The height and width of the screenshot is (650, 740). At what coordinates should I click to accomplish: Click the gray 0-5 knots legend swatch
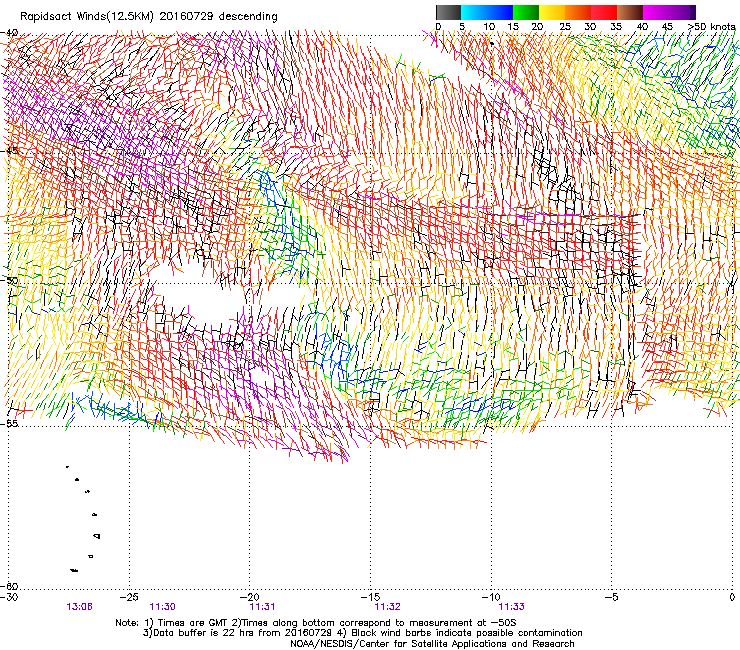pos(448,12)
